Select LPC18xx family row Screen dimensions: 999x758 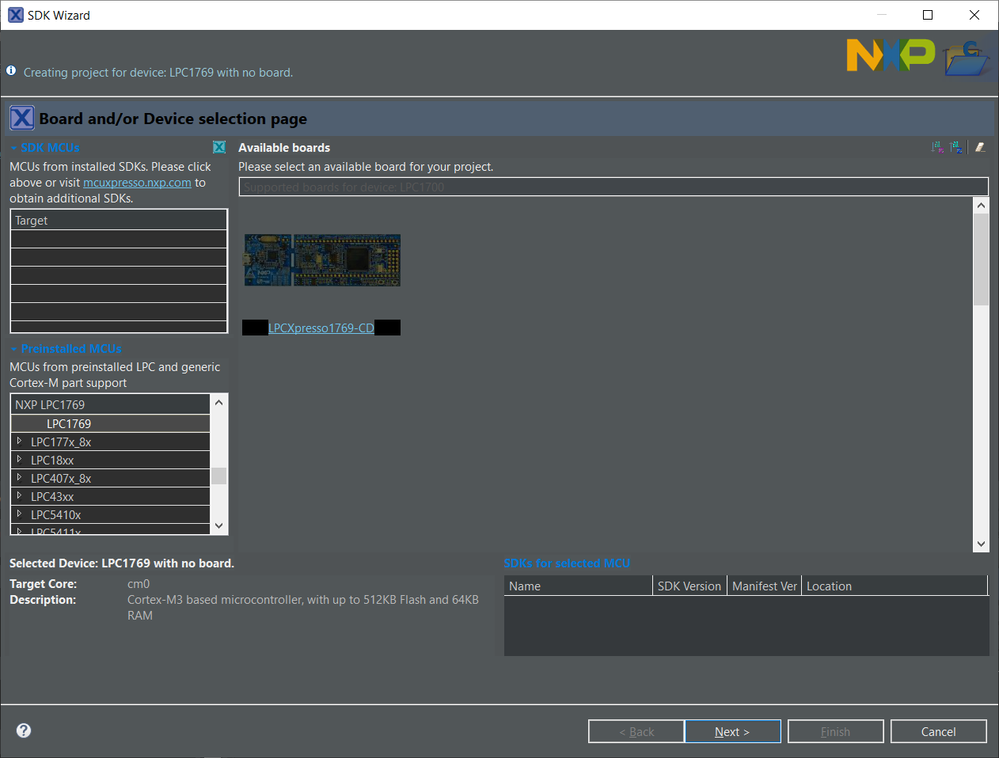click(x=110, y=460)
